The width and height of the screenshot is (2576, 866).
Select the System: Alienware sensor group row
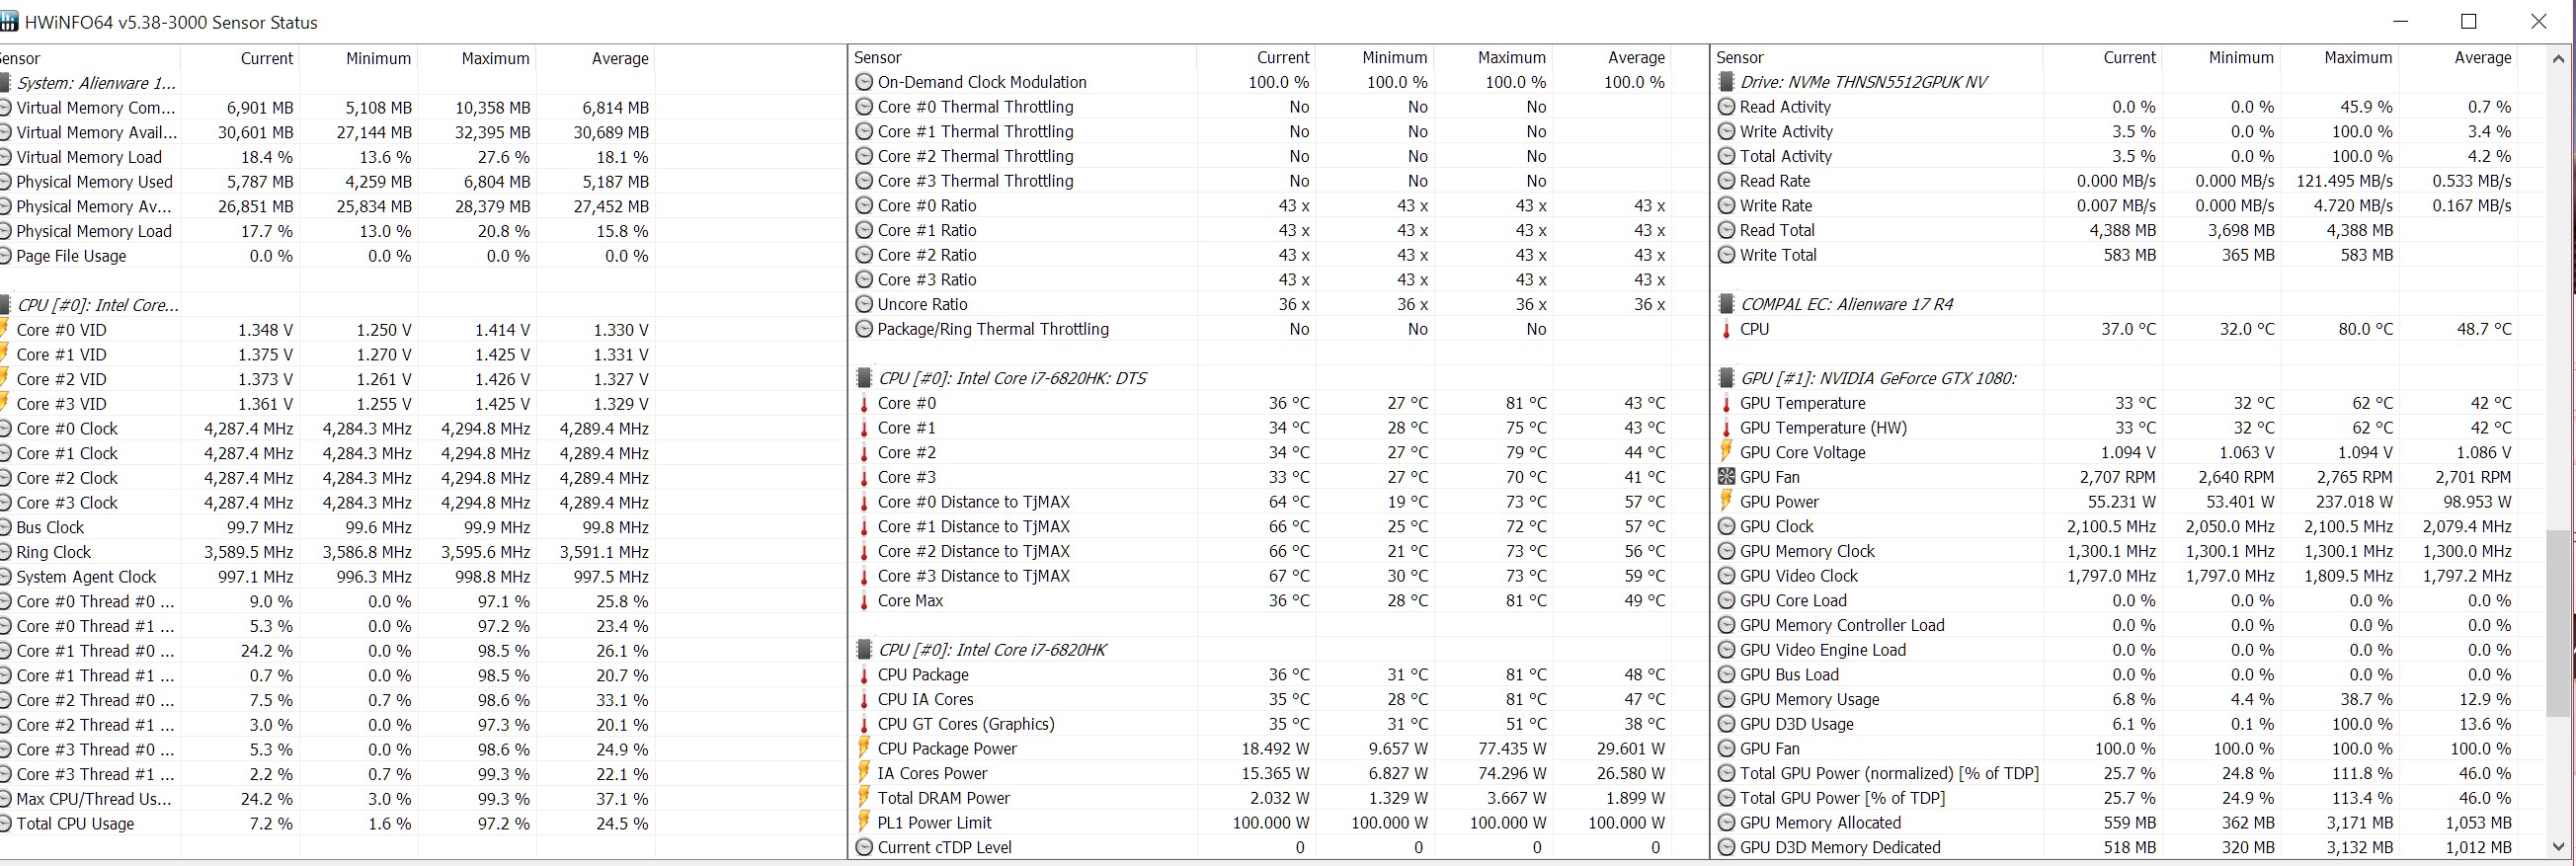96,83
